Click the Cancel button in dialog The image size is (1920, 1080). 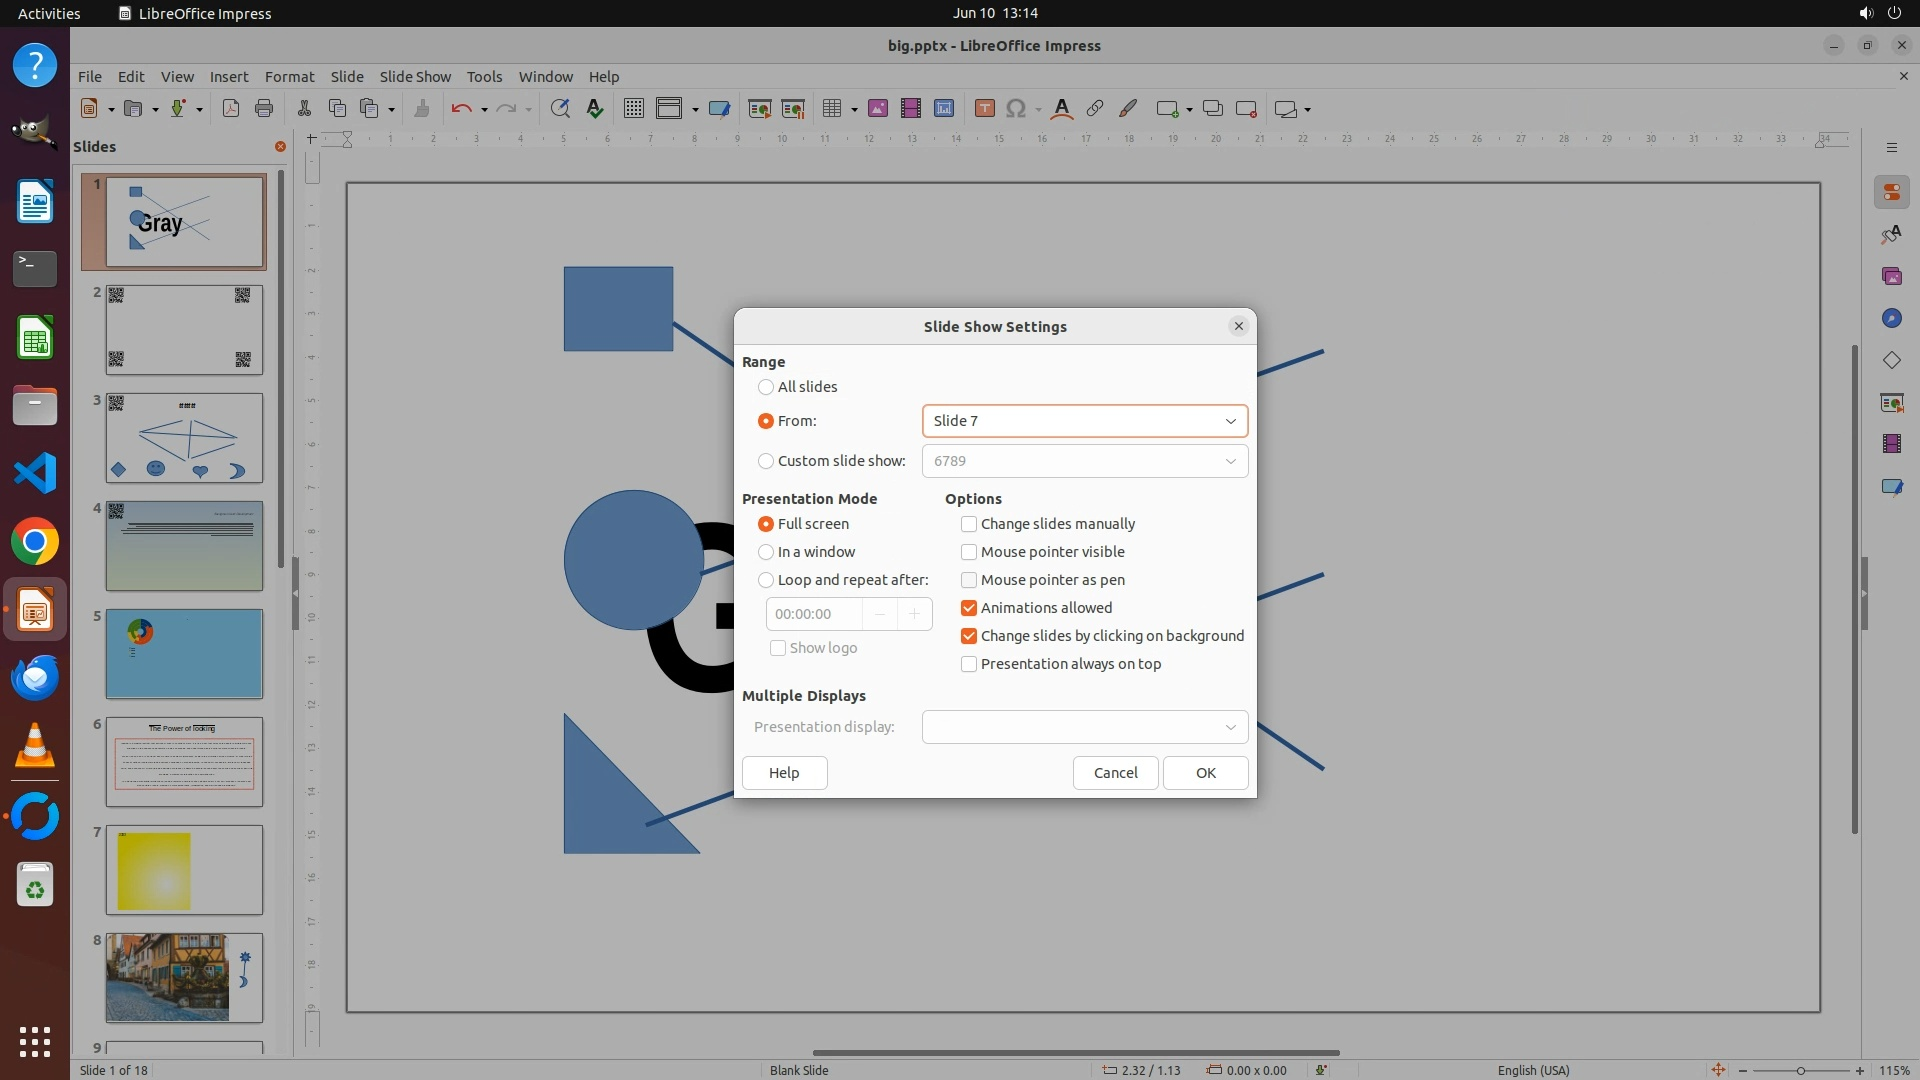pos(1115,773)
